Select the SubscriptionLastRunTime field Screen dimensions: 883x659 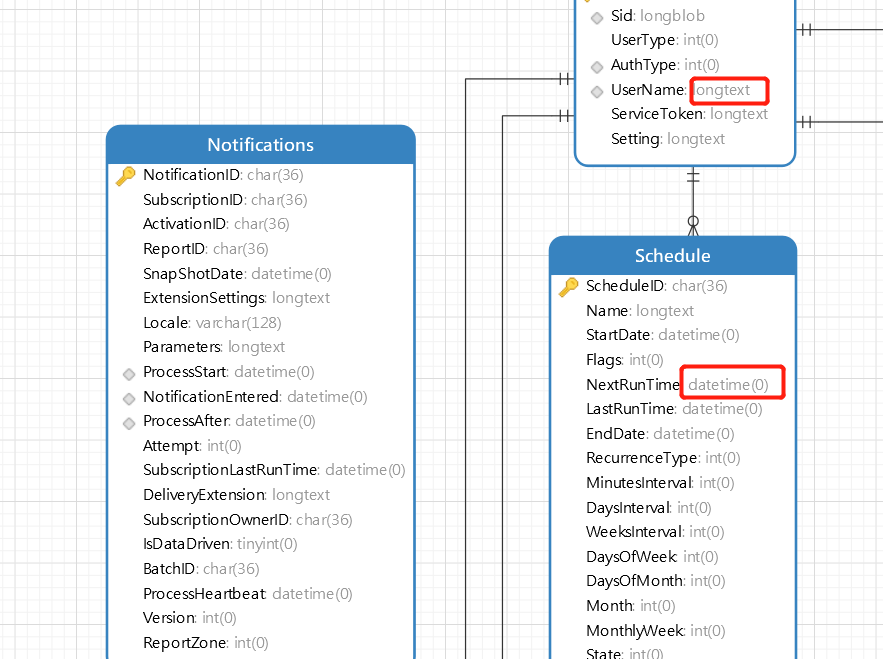click(274, 470)
